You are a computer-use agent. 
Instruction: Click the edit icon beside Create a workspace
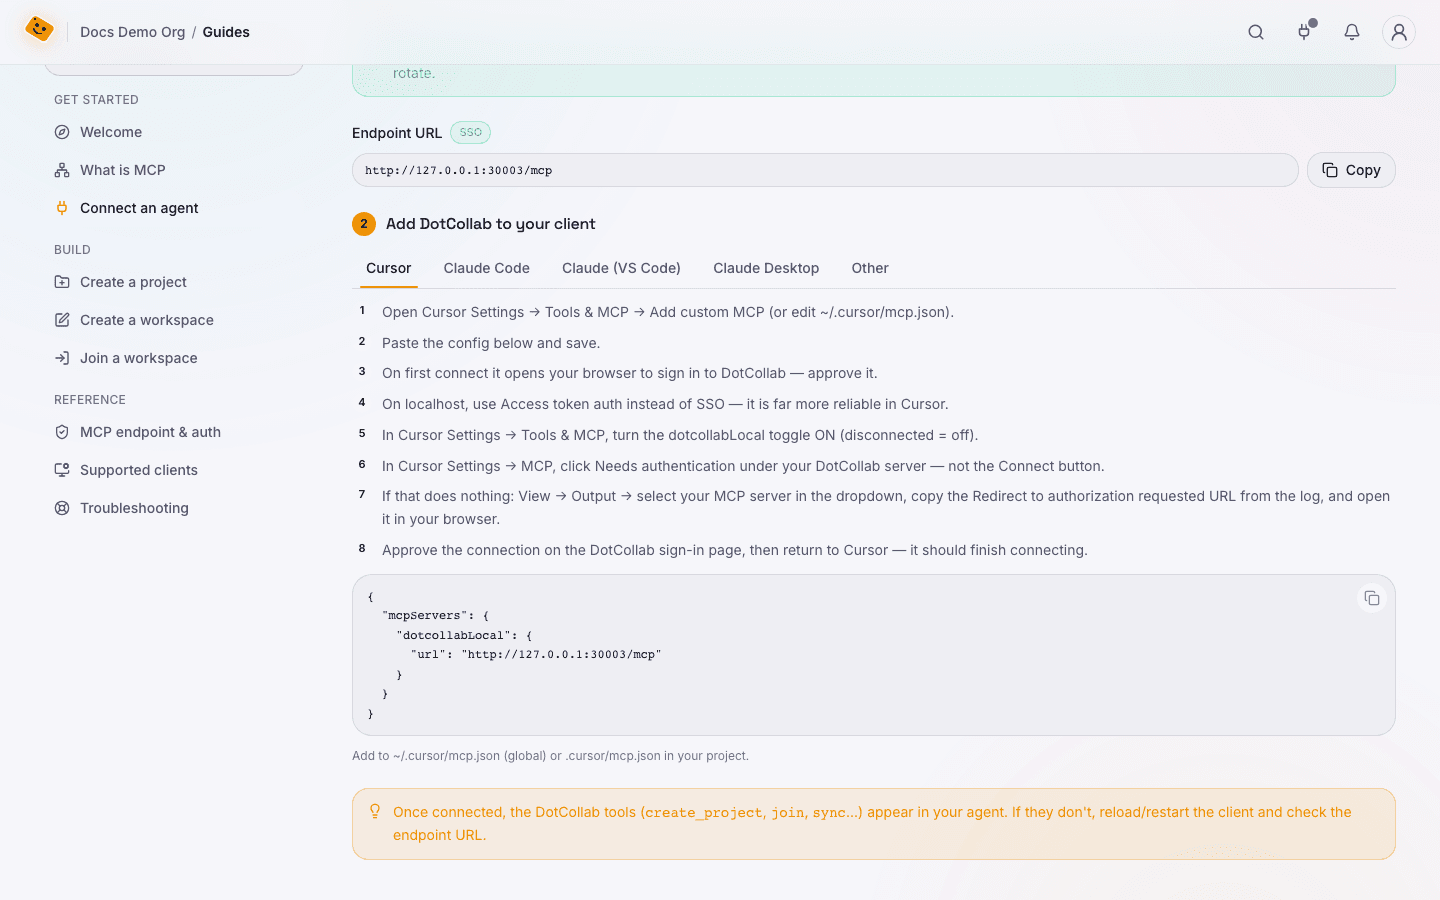(x=62, y=320)
